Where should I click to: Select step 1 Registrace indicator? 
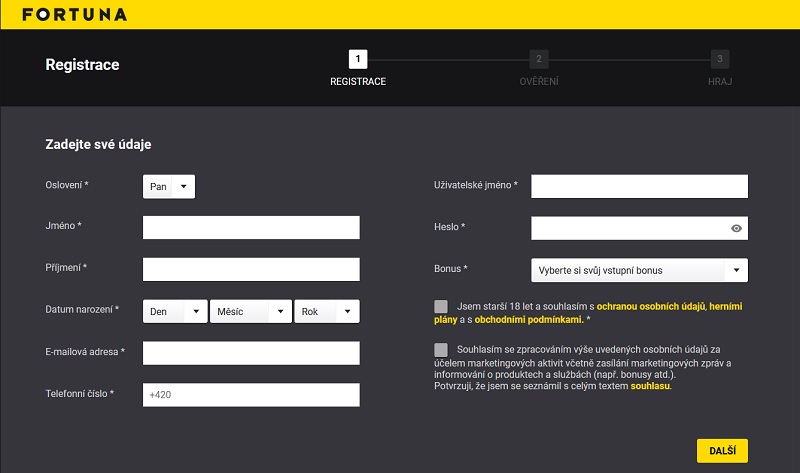click(357, 59)
